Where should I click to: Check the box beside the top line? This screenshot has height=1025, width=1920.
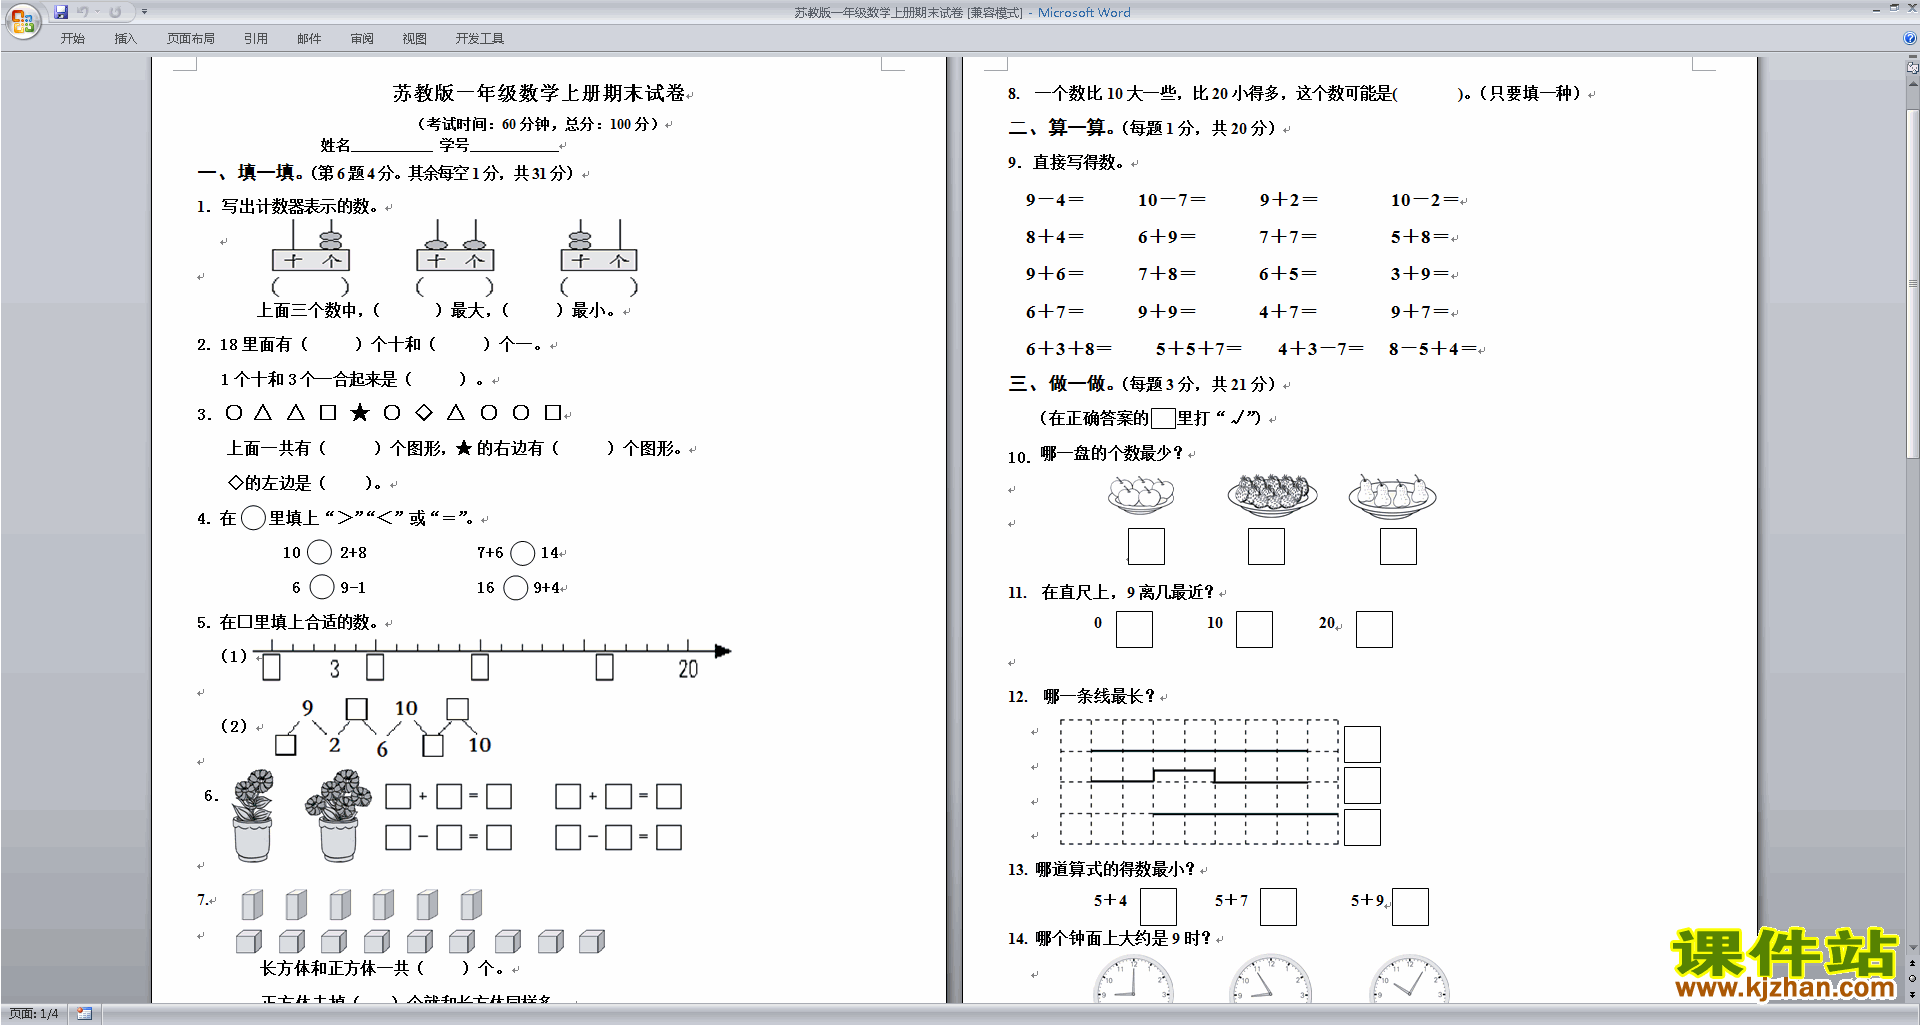coord(1362,745)
